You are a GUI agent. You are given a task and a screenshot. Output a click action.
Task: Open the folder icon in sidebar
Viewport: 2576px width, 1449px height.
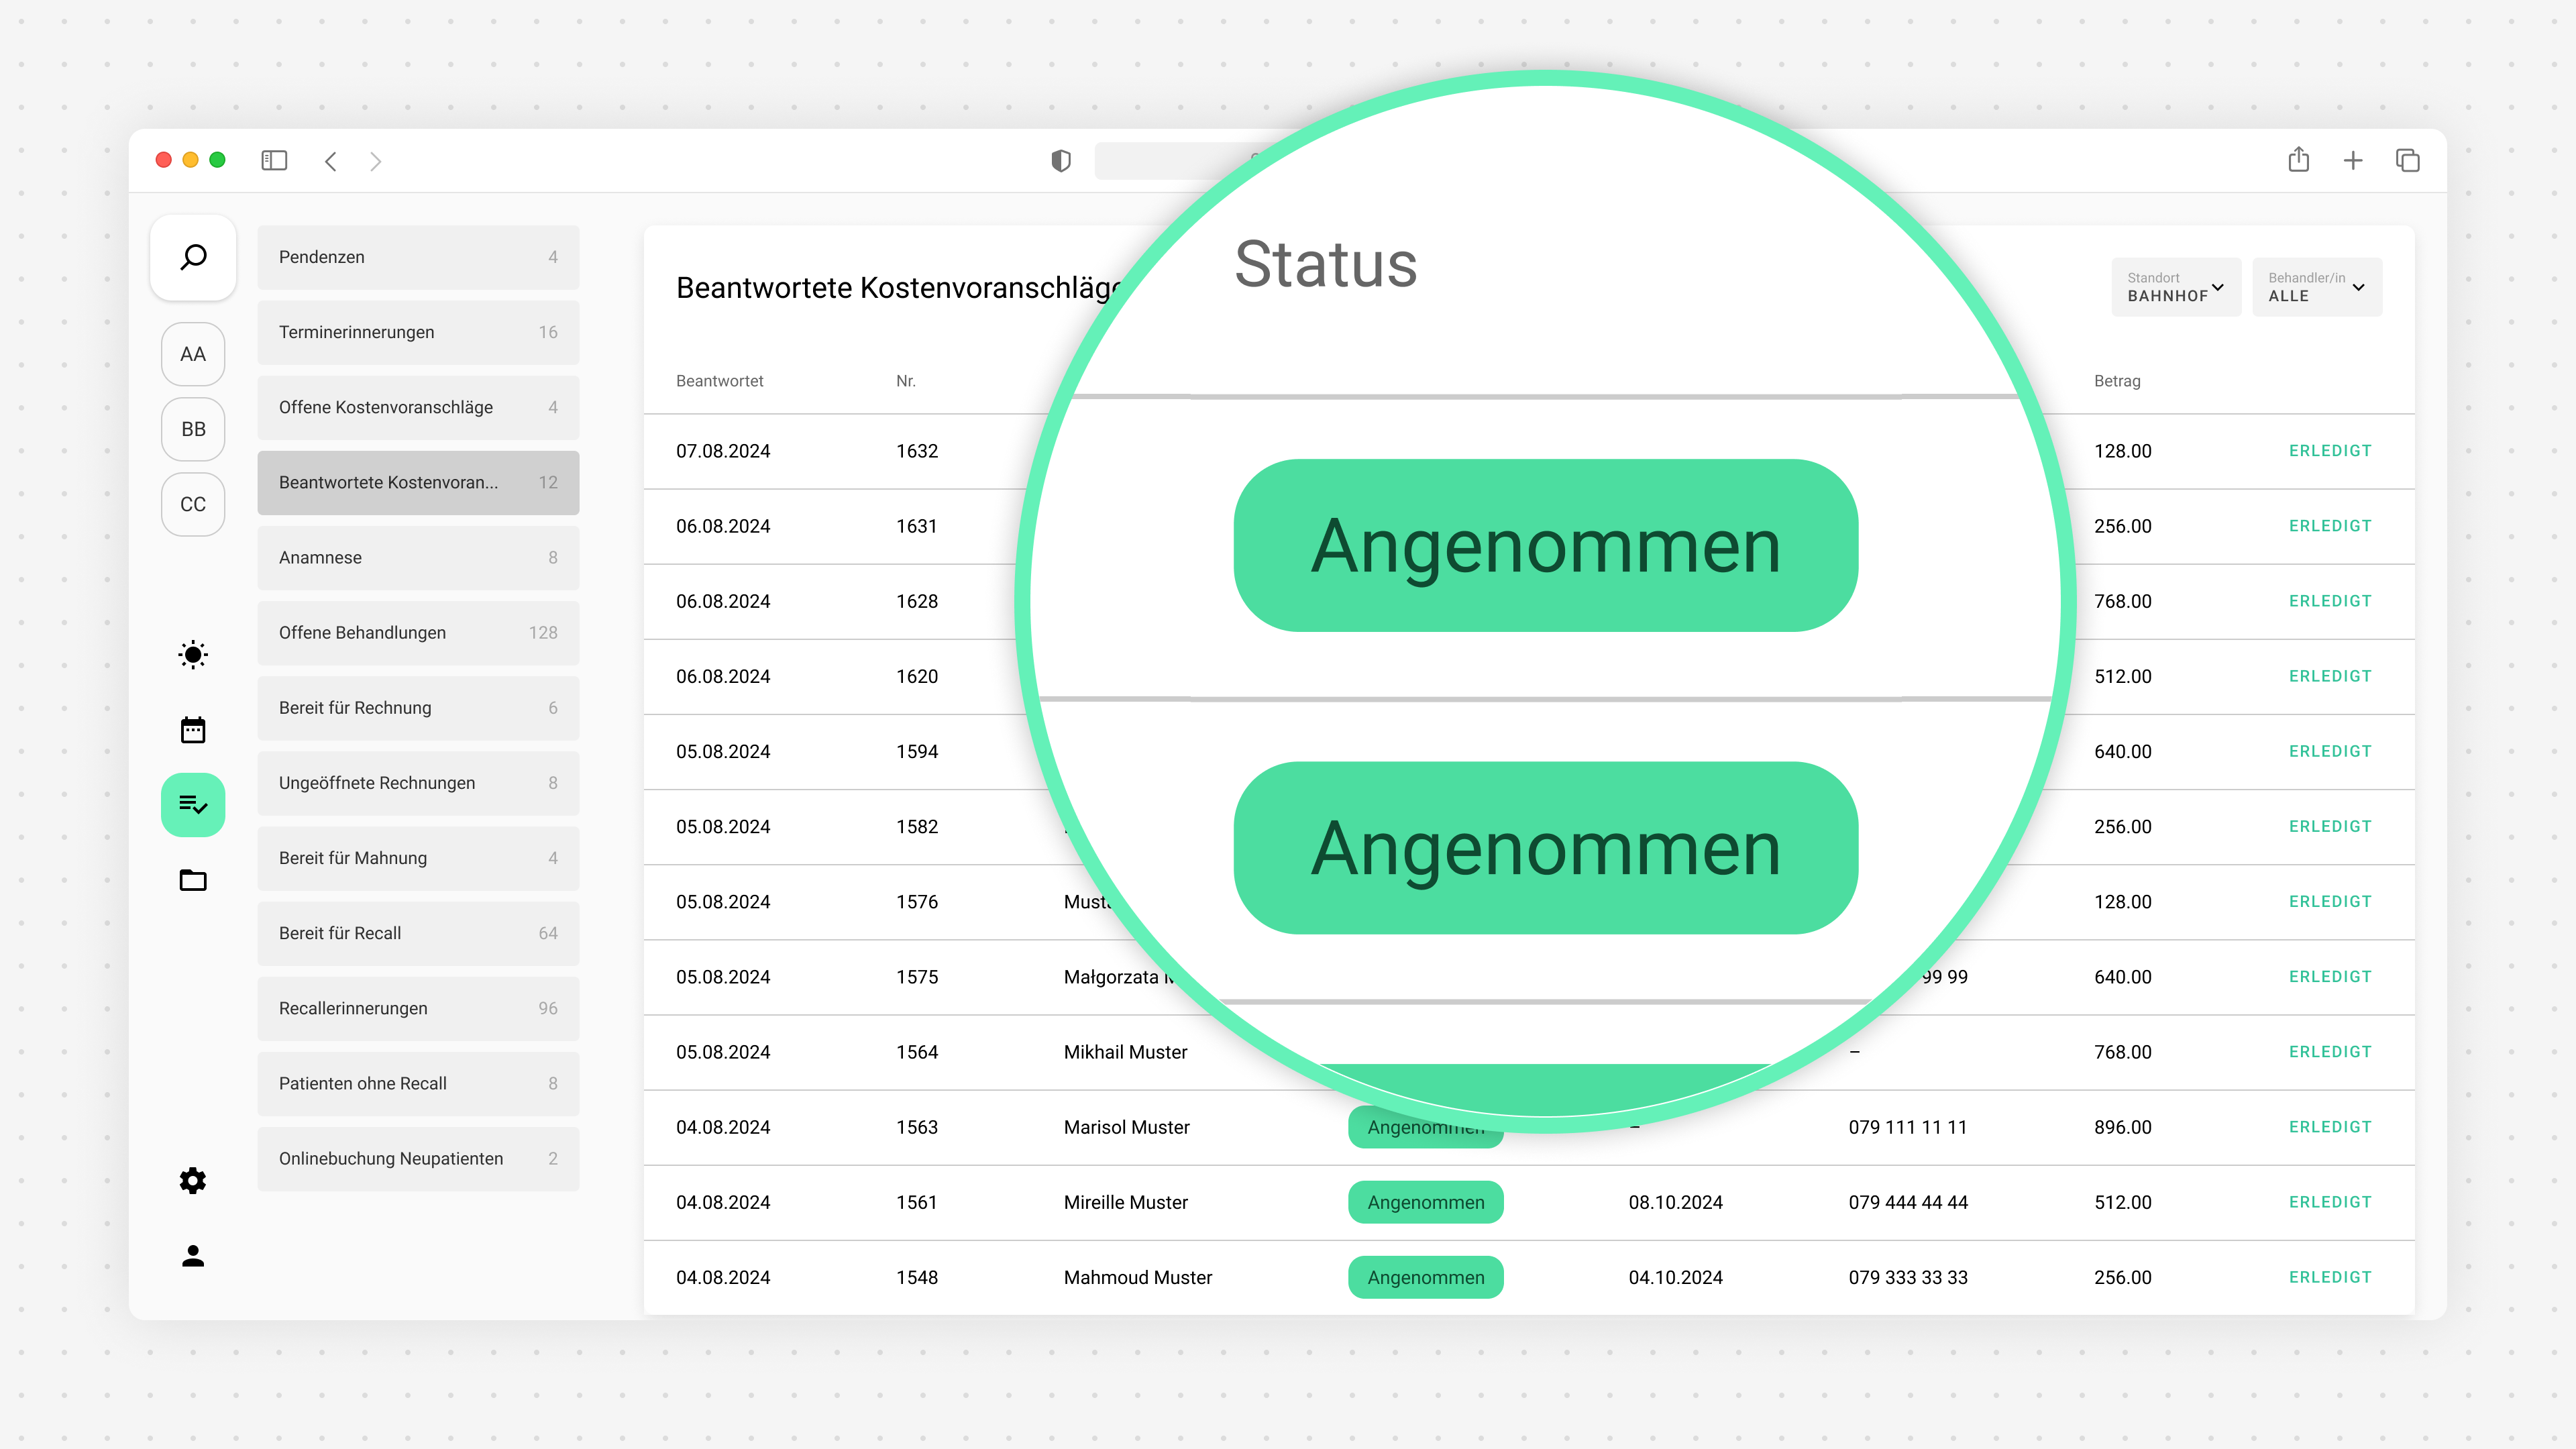point(193,880)
